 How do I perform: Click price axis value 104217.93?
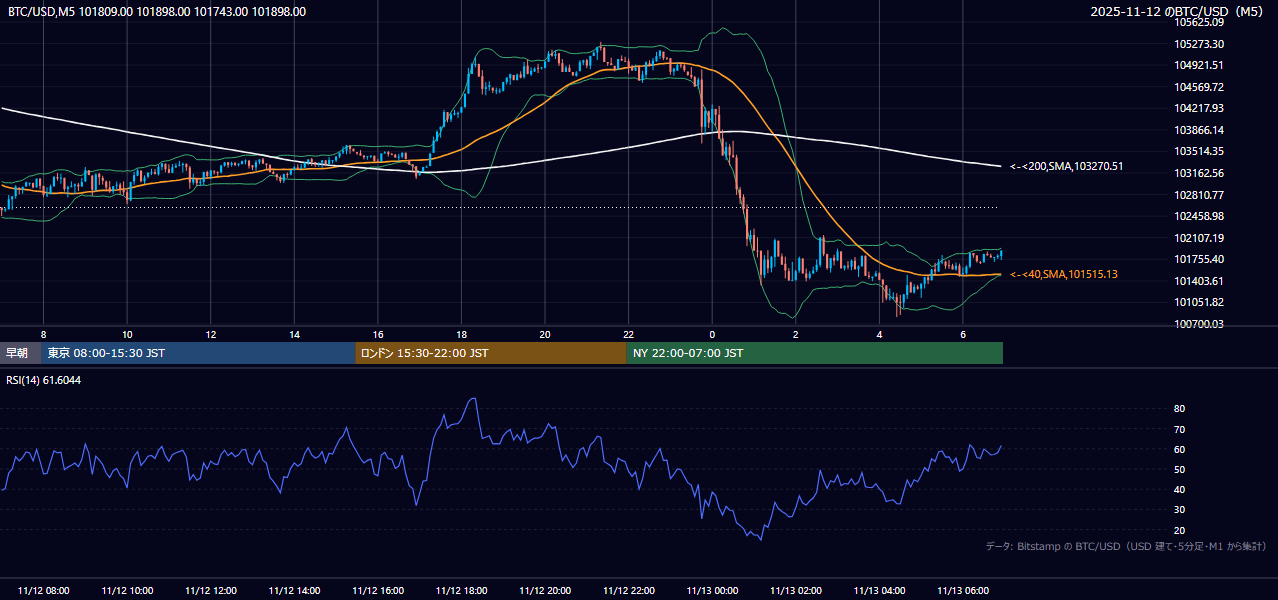point(1200,108)
